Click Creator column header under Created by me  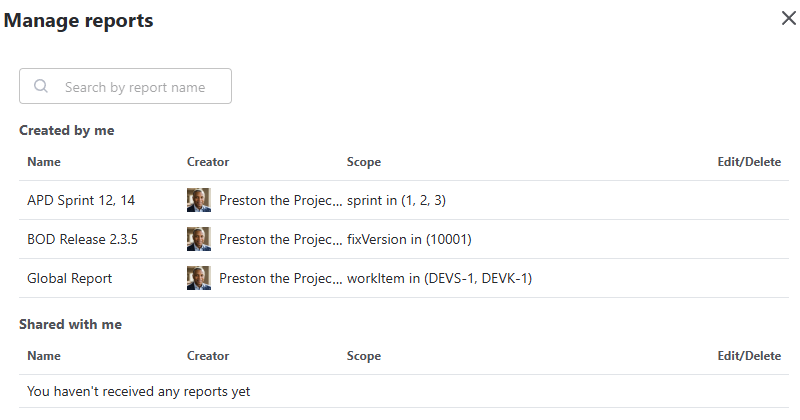tap(208, 162)
